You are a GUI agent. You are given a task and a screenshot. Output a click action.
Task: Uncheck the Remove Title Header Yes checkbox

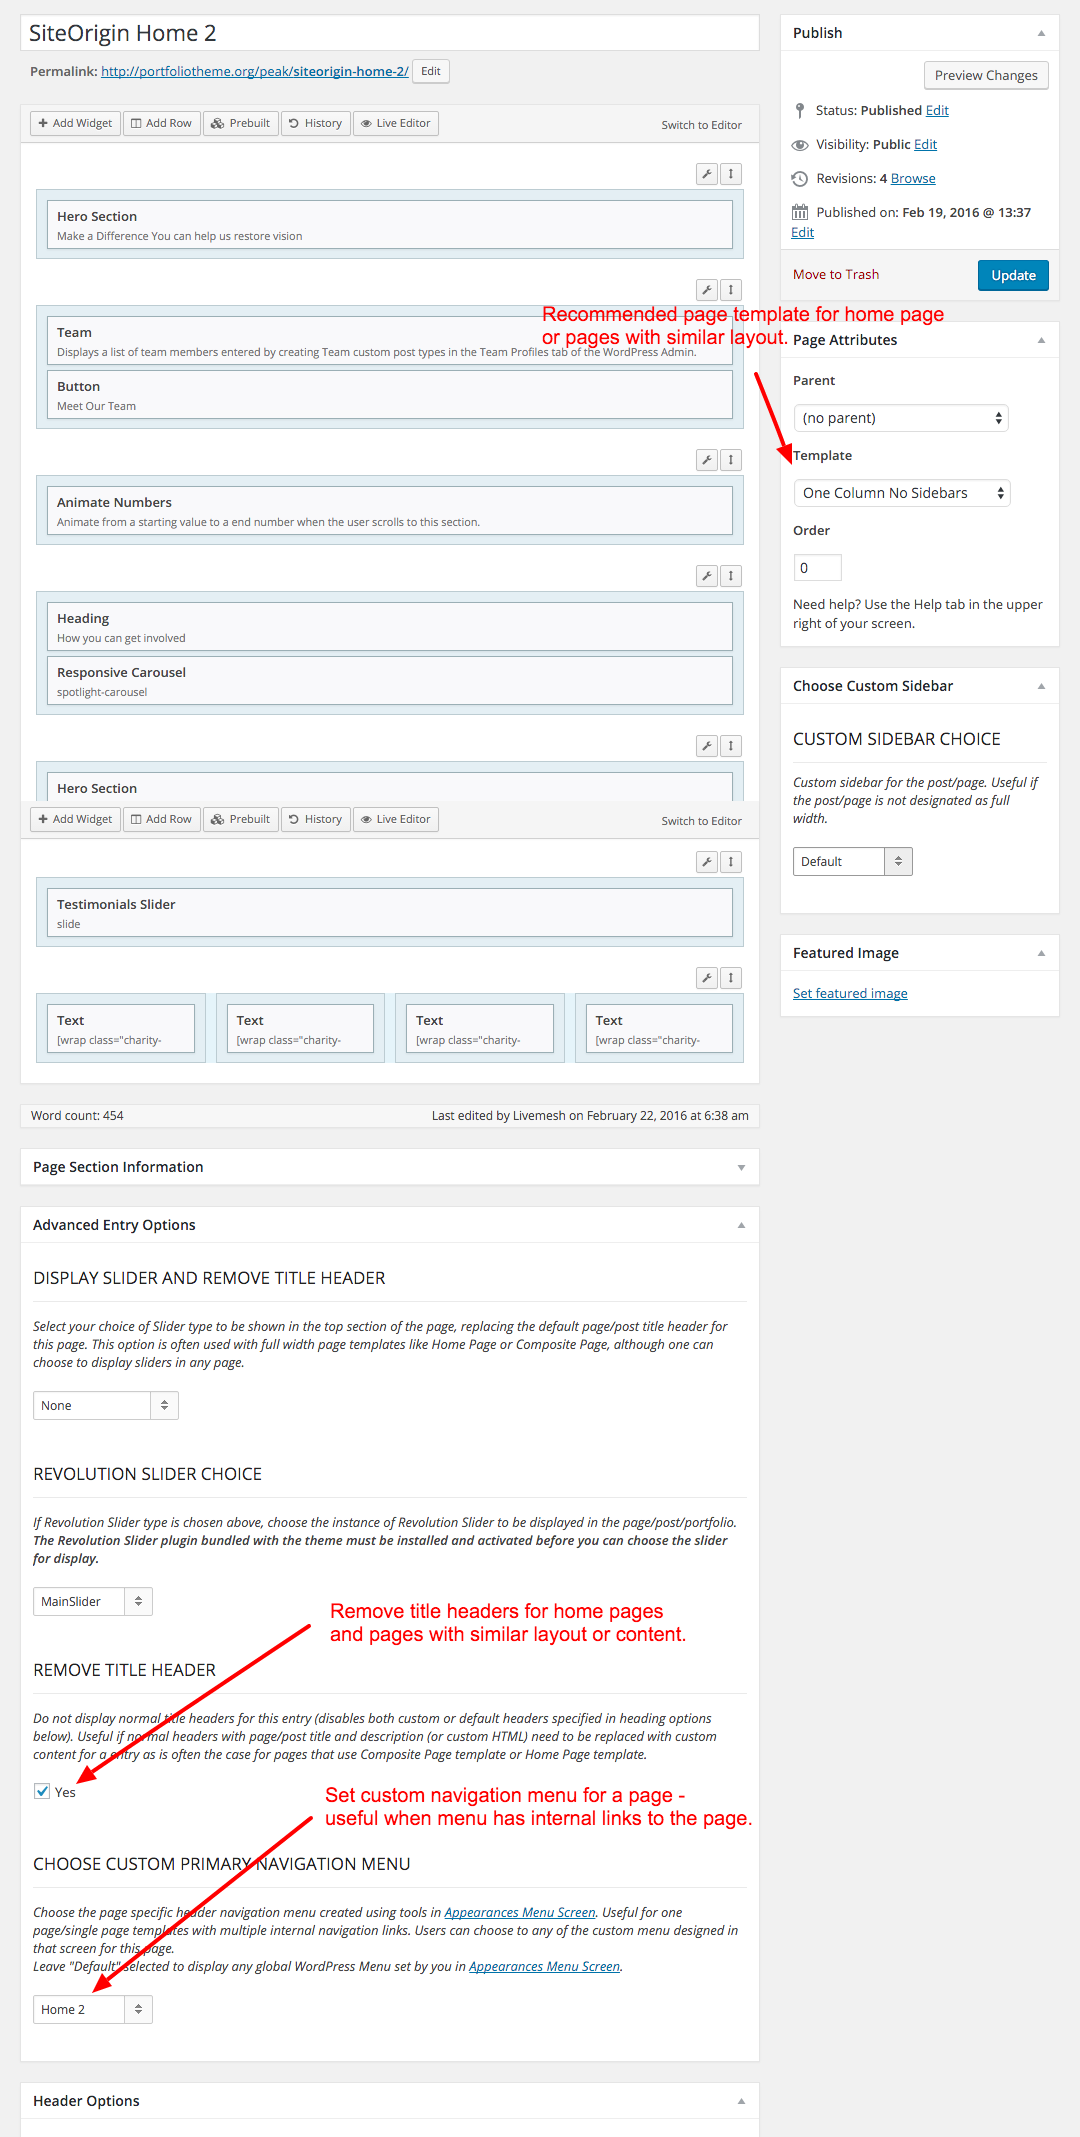coord(42,1791)
